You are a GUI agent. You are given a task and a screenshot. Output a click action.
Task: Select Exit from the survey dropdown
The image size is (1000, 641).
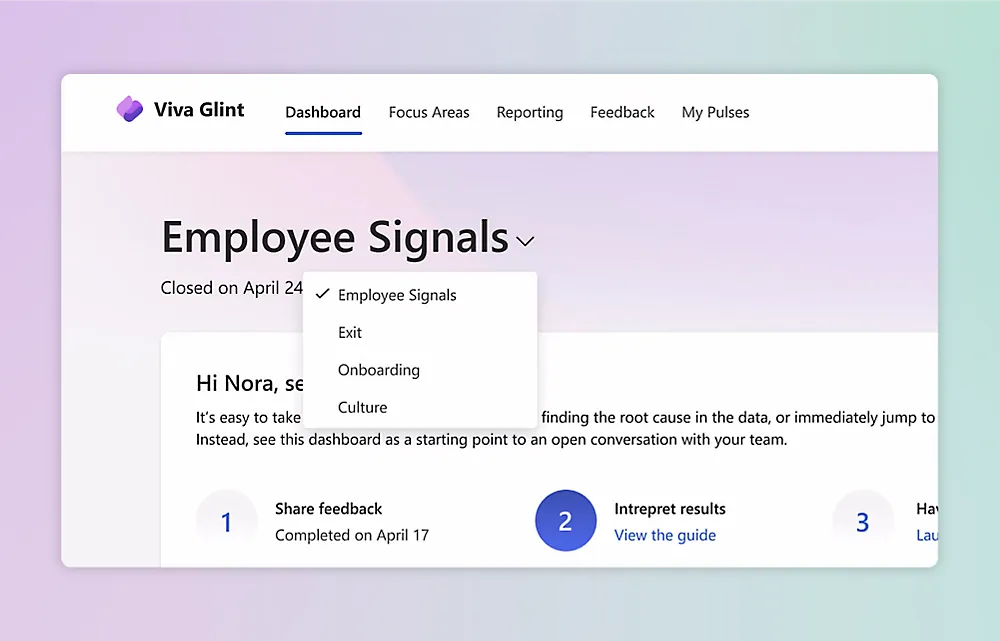(350, 332)
